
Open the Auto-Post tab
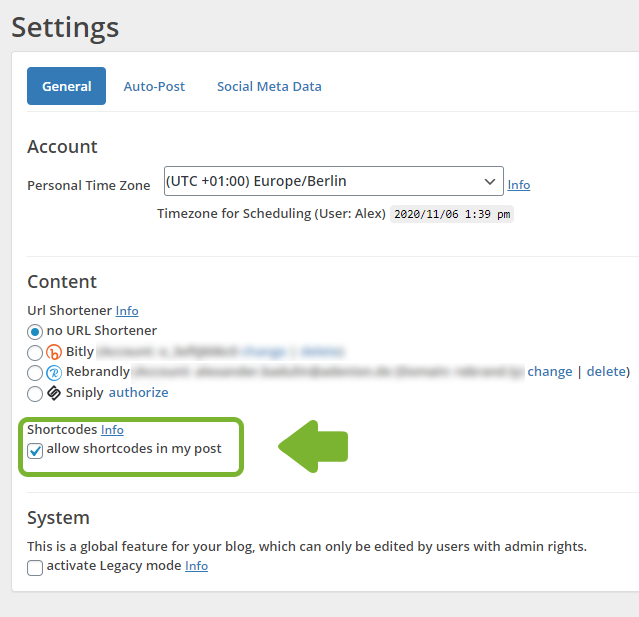click(154, 86)
